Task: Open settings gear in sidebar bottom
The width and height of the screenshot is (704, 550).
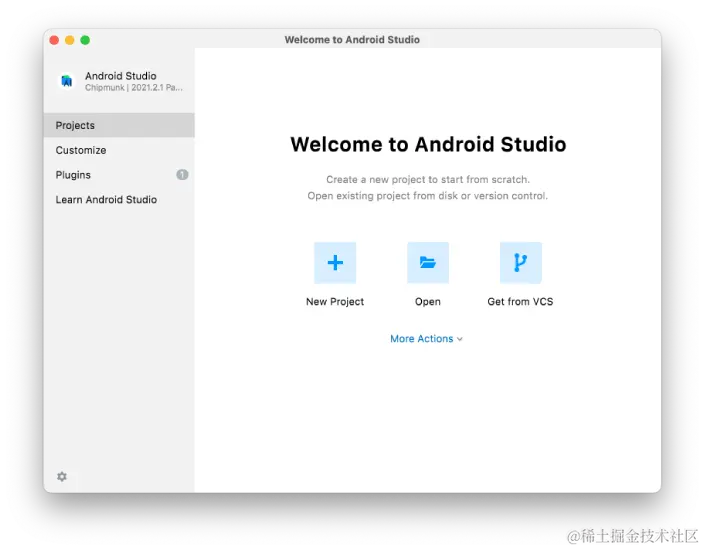Action: click(x=62, y=476)
